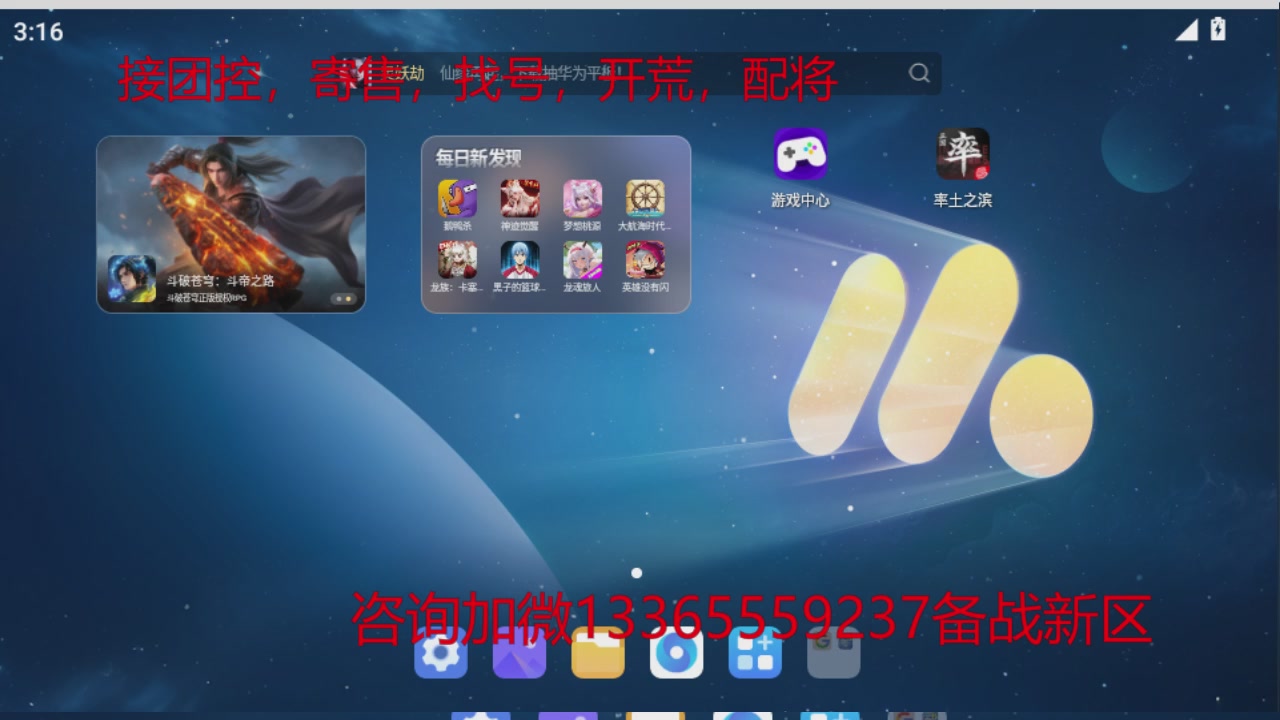Tap the 3:16 clock in the status bar
The width and height of the screenshot is (1280, 720).
(38, 32)
